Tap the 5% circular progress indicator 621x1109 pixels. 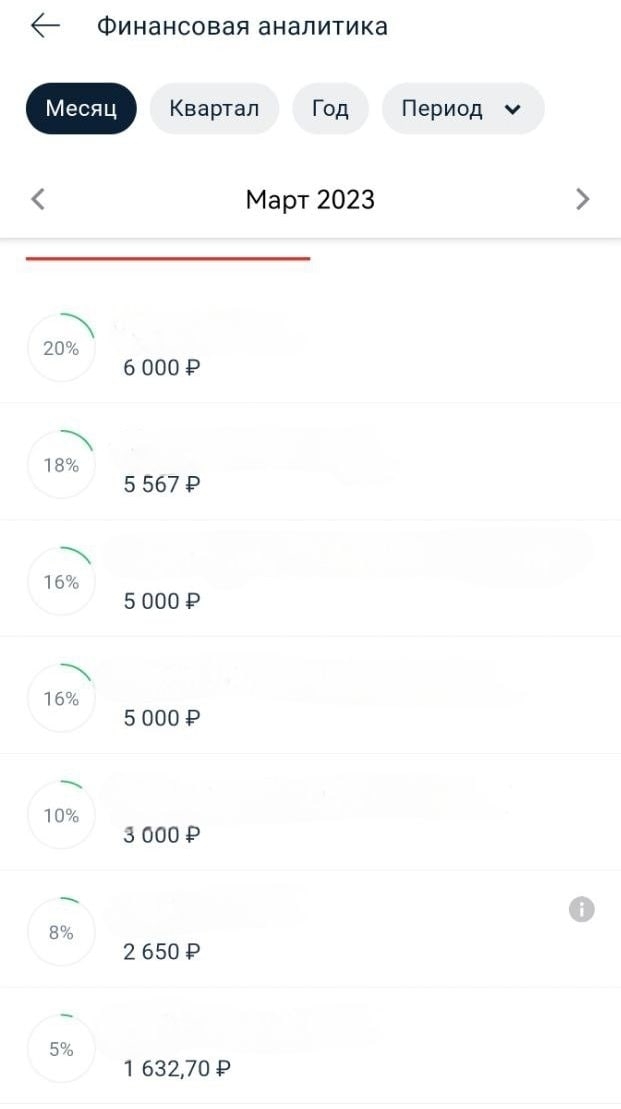pos(61,1049)
